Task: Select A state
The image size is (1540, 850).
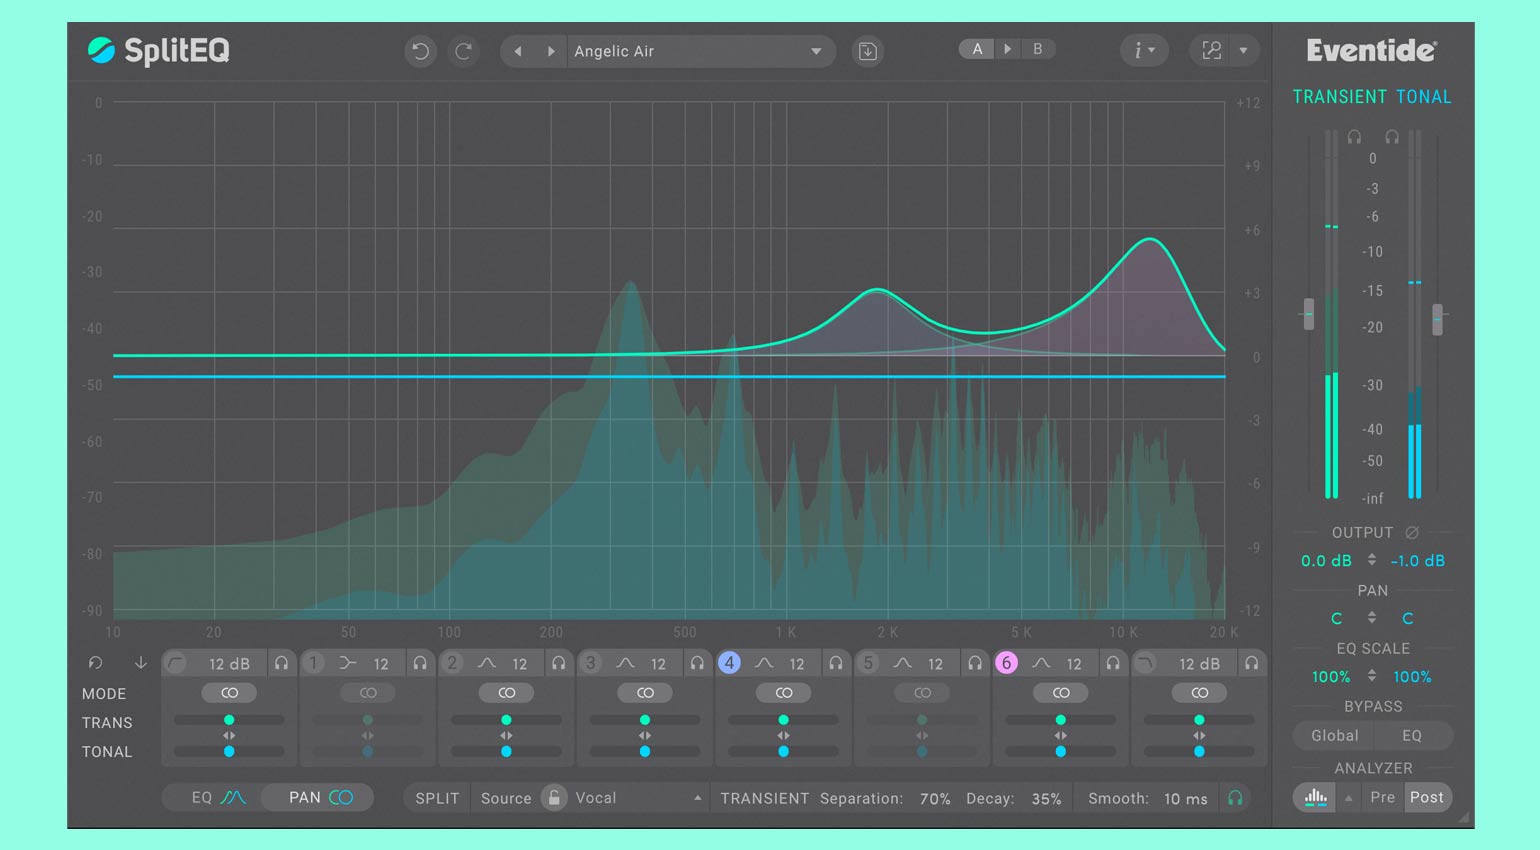Action: [x=977, y=49]
